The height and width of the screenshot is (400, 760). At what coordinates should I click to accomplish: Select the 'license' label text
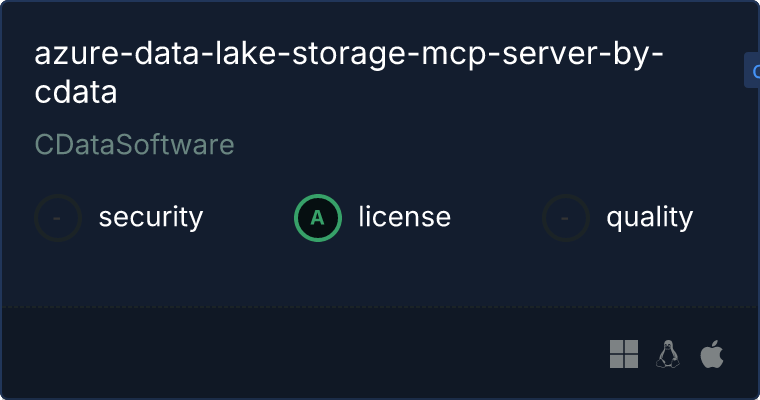click(405, 217)
